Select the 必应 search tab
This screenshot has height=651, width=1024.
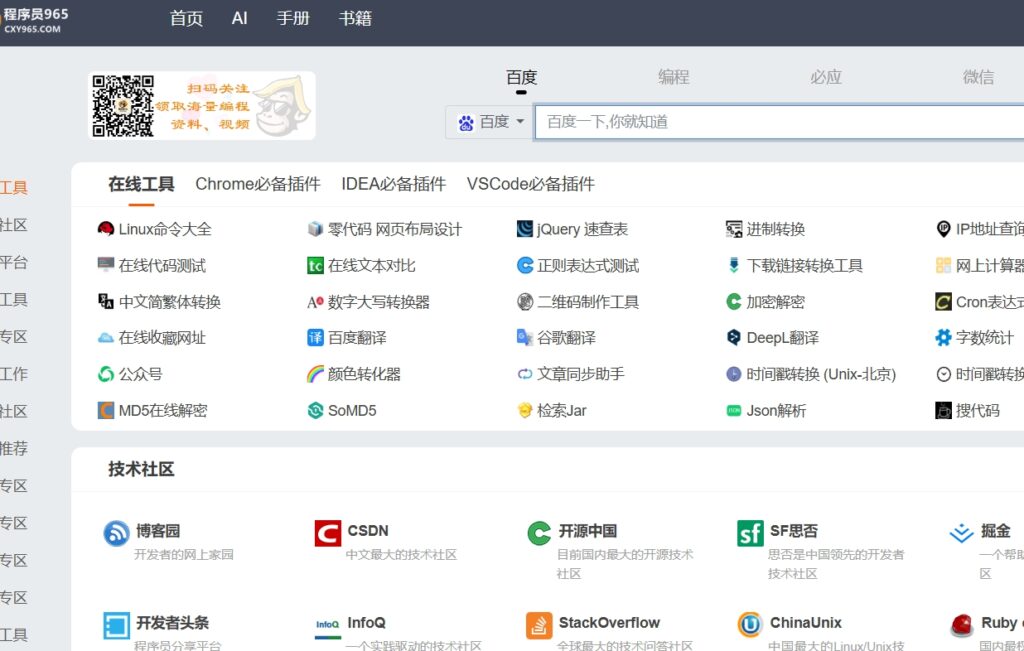(x=825, y=77)
